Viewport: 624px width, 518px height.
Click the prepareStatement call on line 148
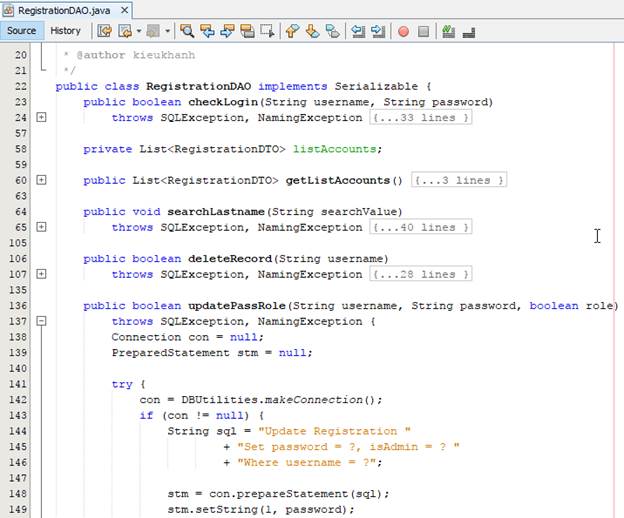click(292, 494)
